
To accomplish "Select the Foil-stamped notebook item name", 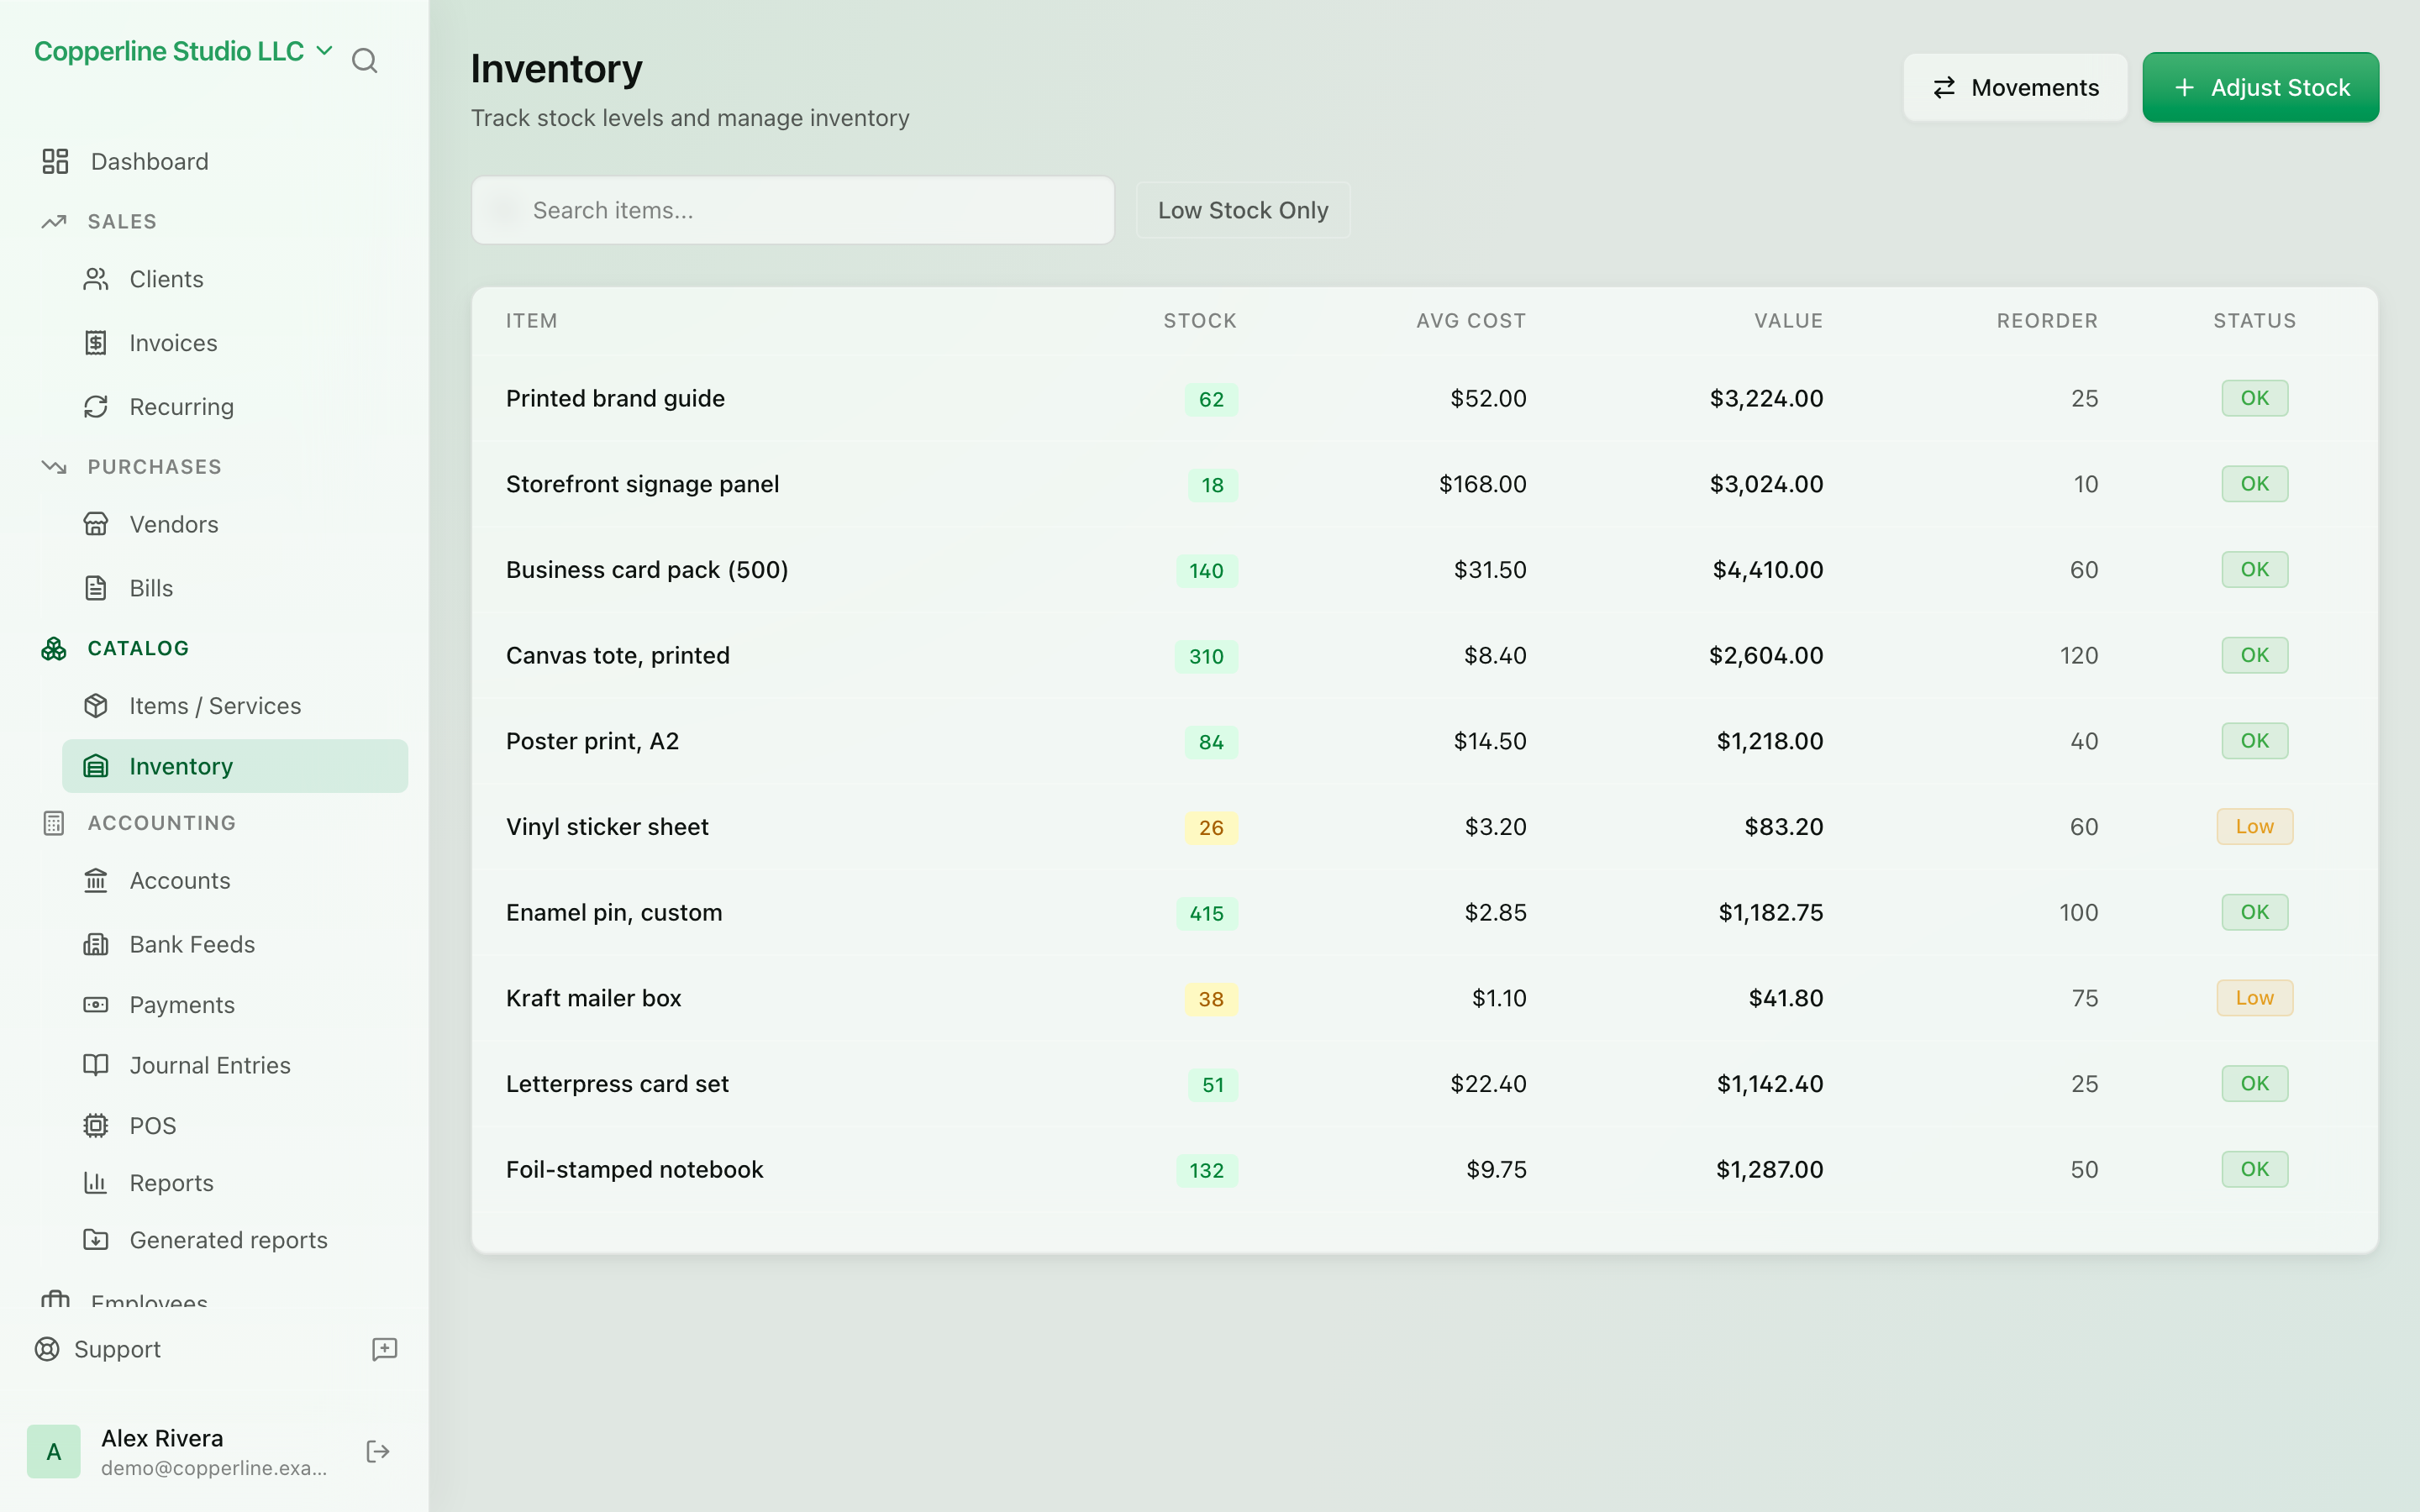I will coord(634,1169).
